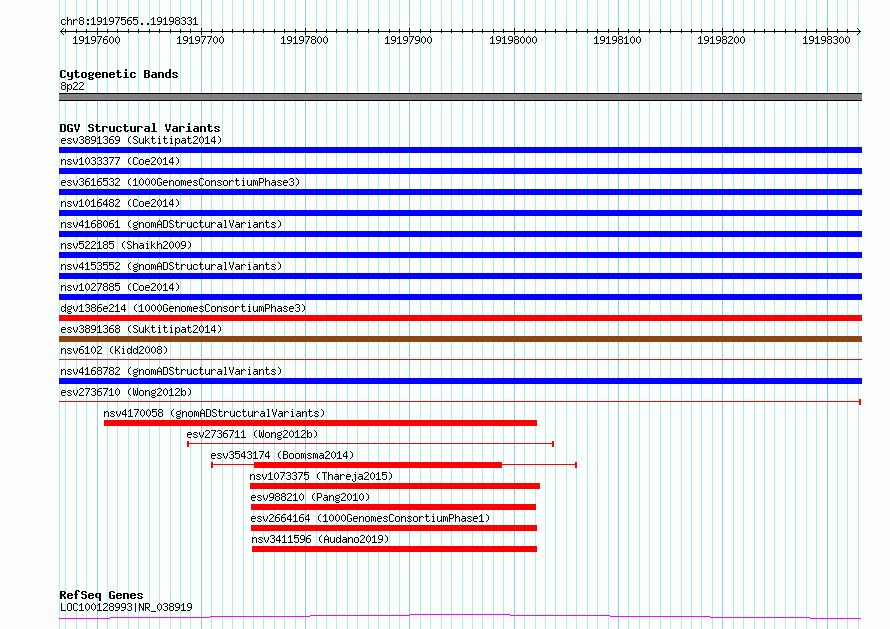Click the red bar under nsv4170058
The image size is (890, 629).
tap(320, 423)
